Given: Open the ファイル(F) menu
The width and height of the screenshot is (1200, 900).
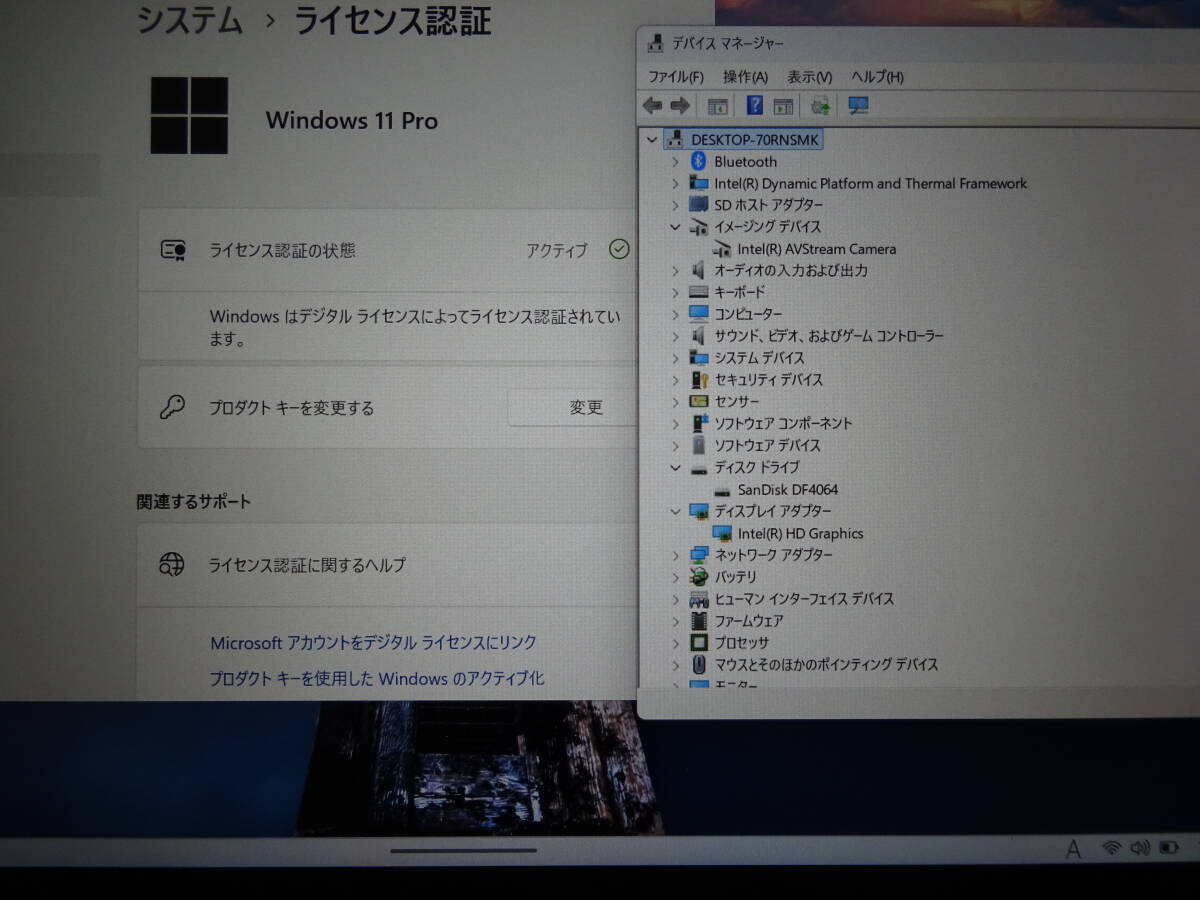Looking at the screenshot, I should (x=676, y=77).
